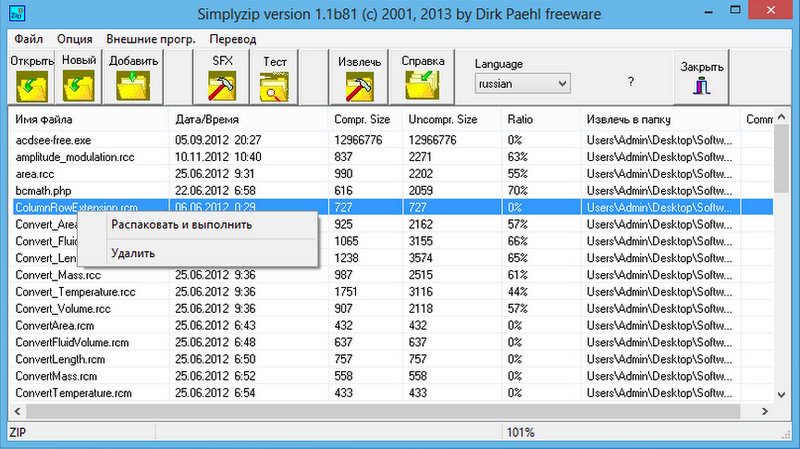Click the 101% status bar value
Image resolution: width=800 pixels, height=449 pixels.
pyautogui.click(x=520, y=433)
